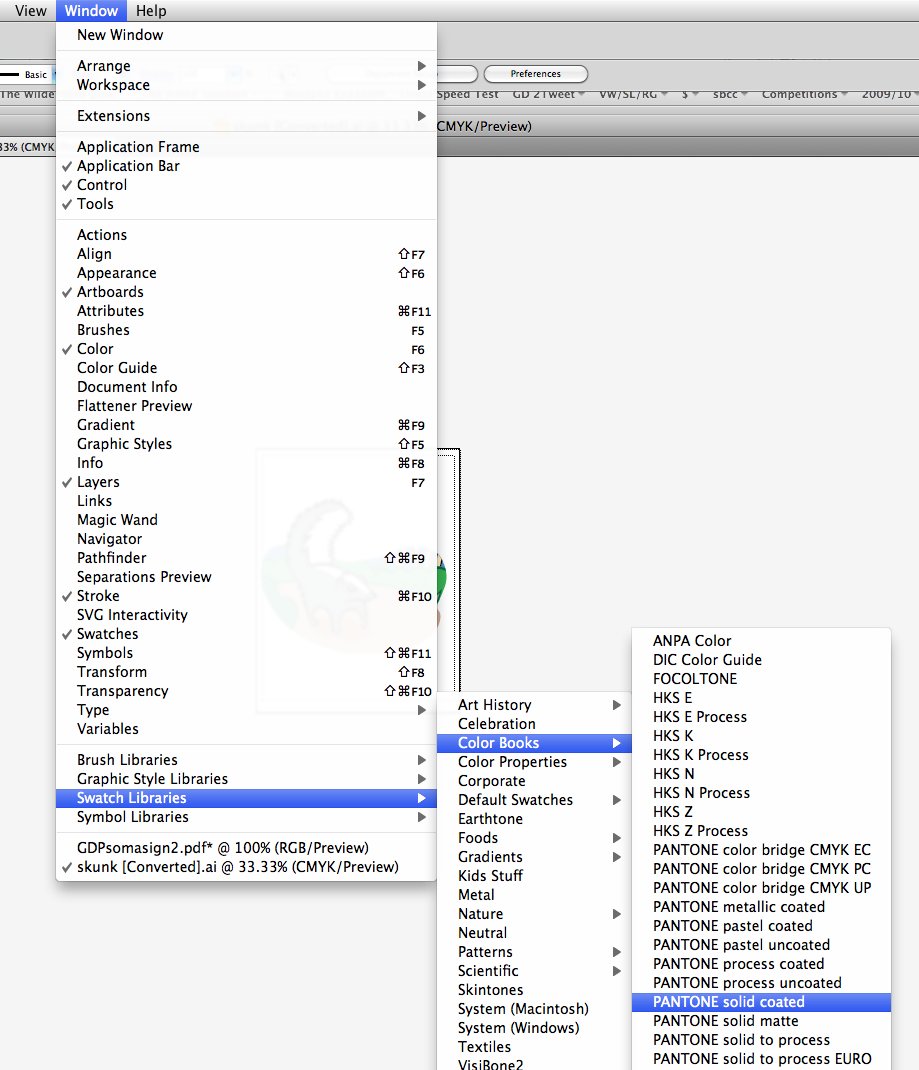This screenshot has height=1070, width=919.
Task: Expand the Symbol Libraries submenu
Action: [246, 818]
